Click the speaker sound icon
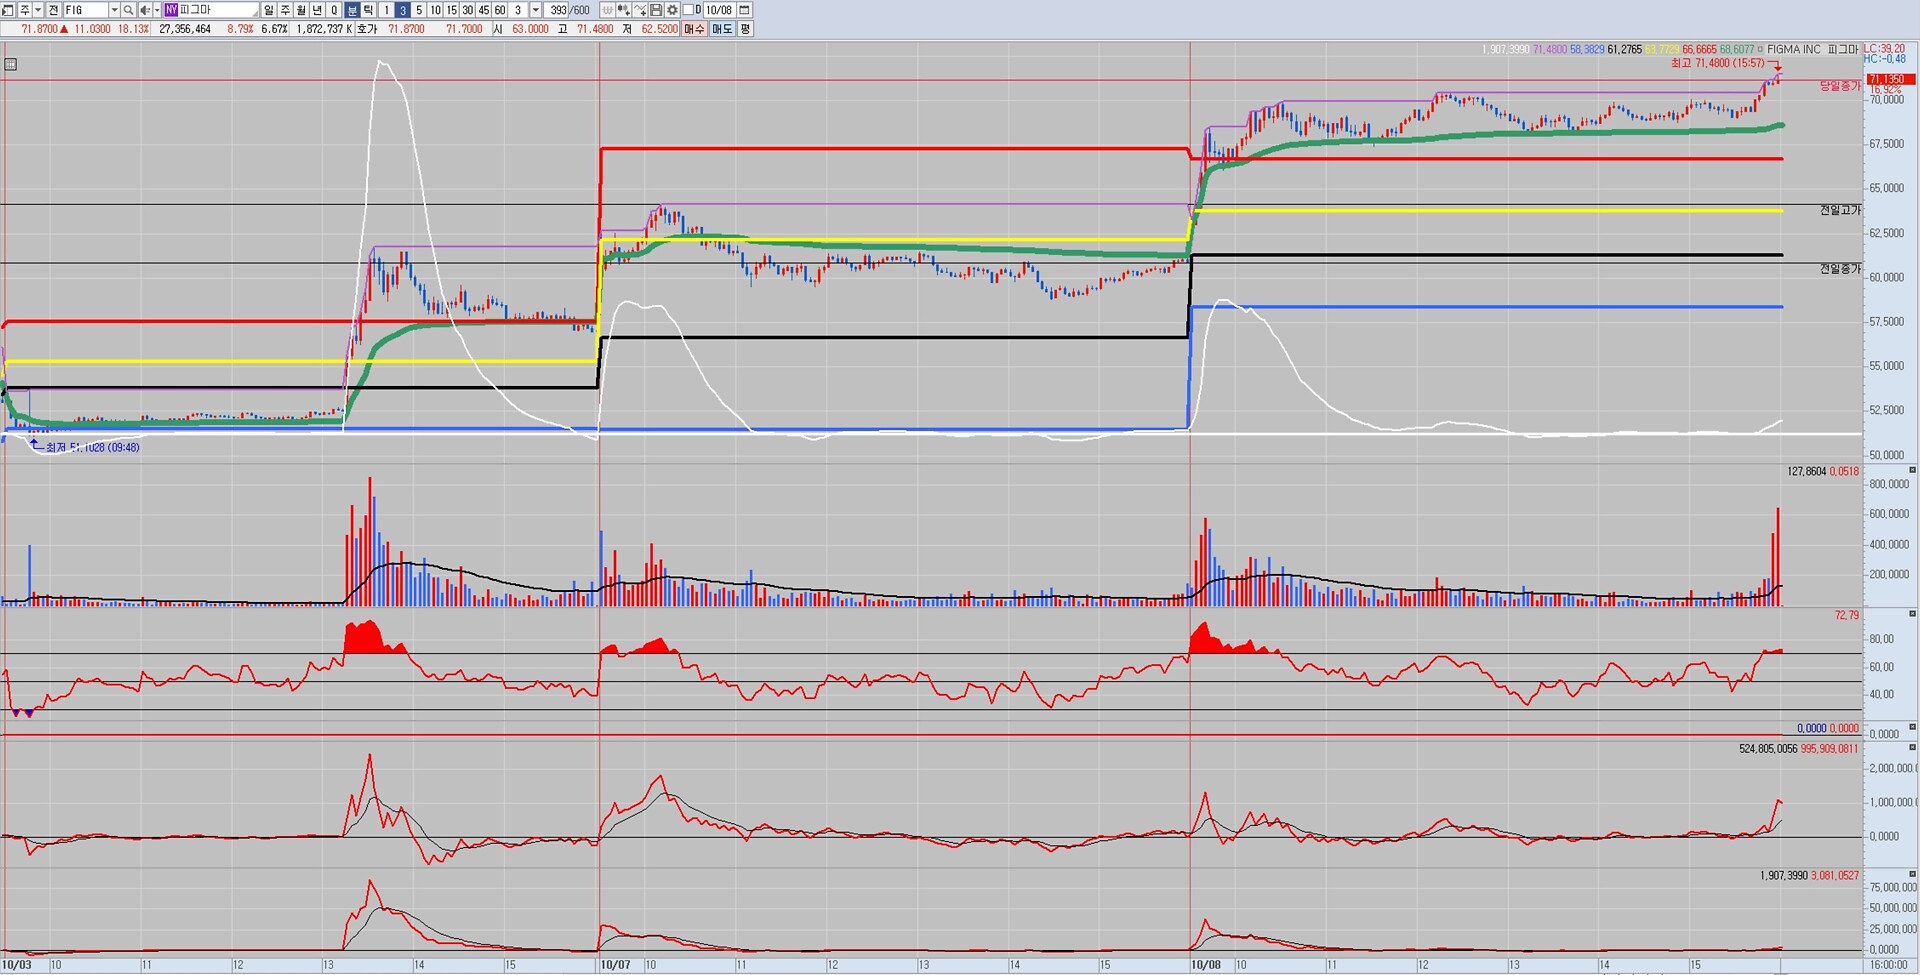The height and width of the screenshot is (975, 1920). [145, 10]
